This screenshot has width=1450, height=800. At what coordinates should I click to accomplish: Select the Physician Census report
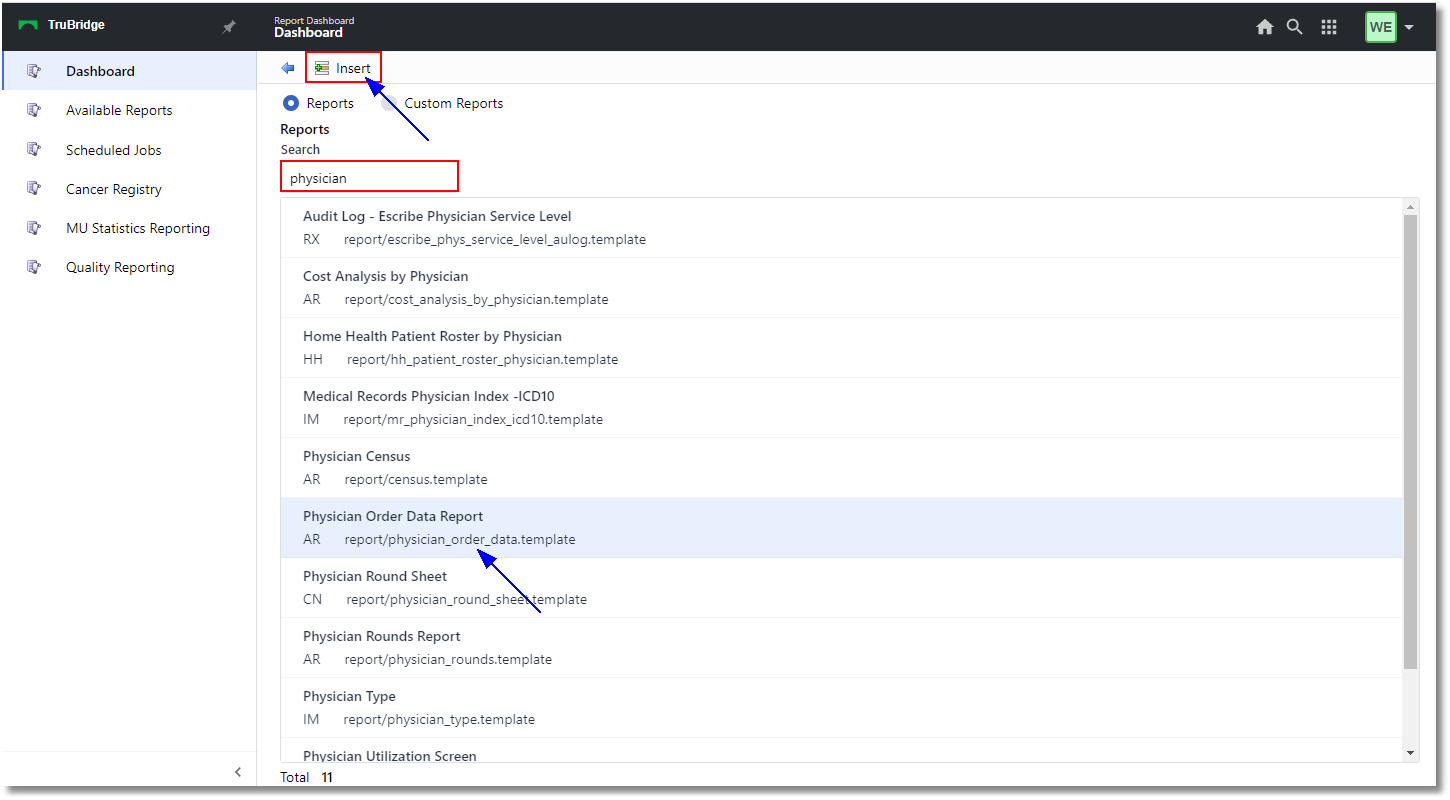[x=841, y=468]
